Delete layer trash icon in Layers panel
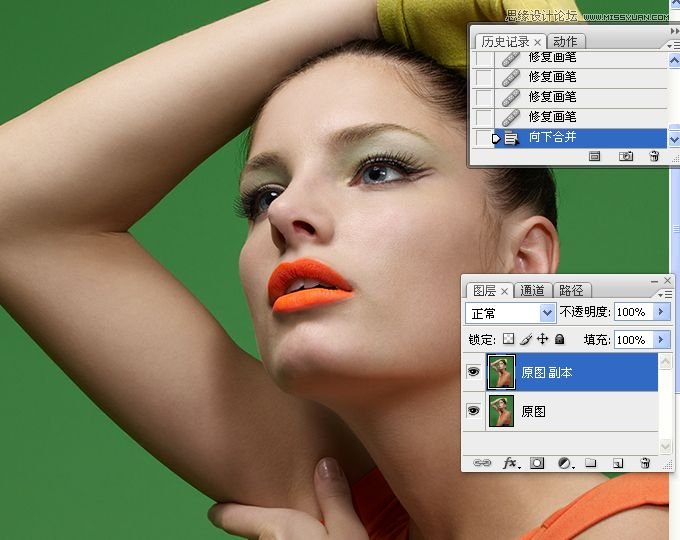 [x=645, y=463]
